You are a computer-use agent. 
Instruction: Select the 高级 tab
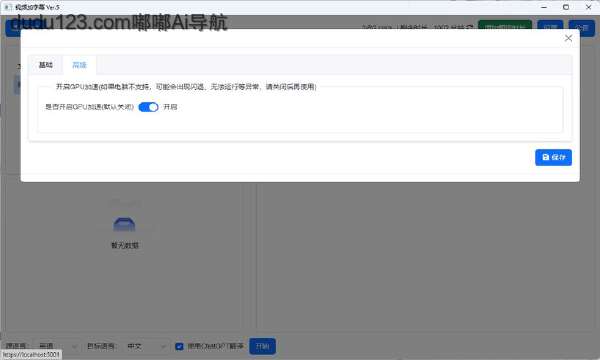(x=80, y=65)
